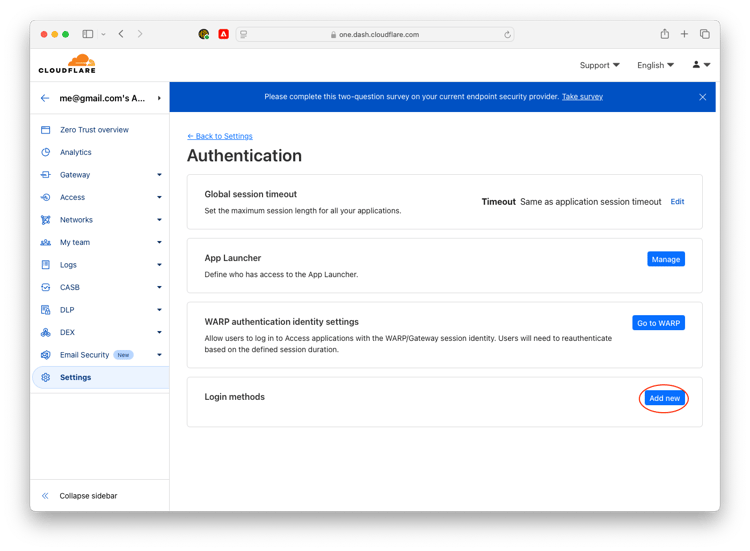This screenshot has width=750, height=551.
Task: Click the Settings gear icon
Action: point(45,377)
